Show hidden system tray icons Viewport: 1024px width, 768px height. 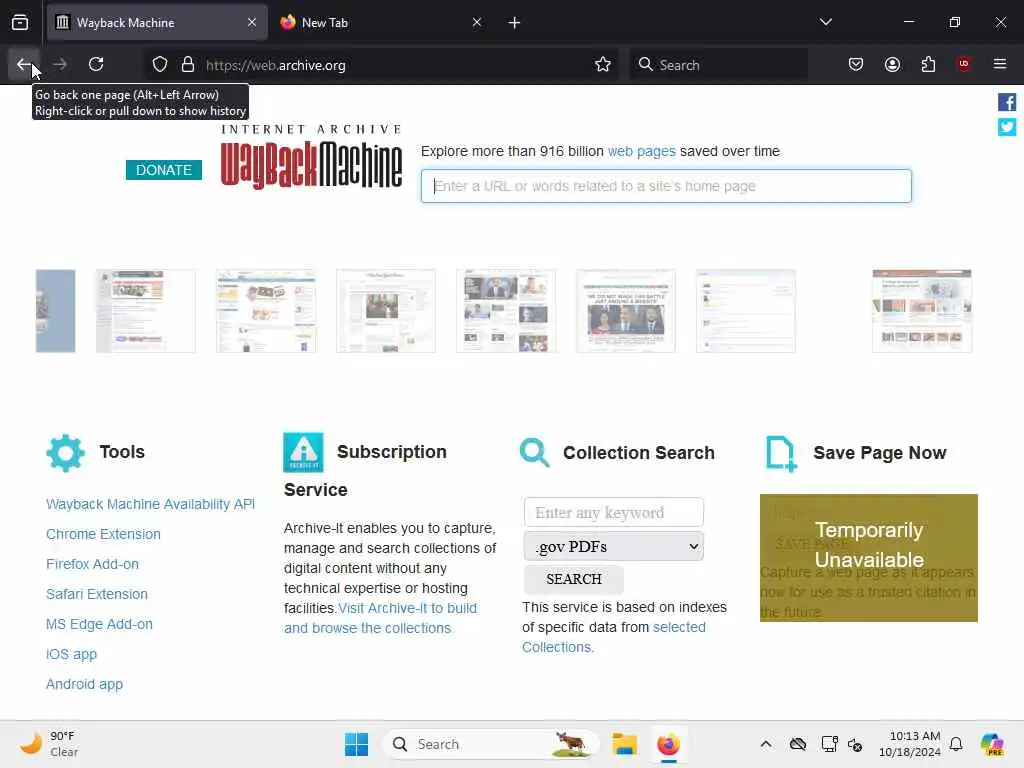(766, 744)
